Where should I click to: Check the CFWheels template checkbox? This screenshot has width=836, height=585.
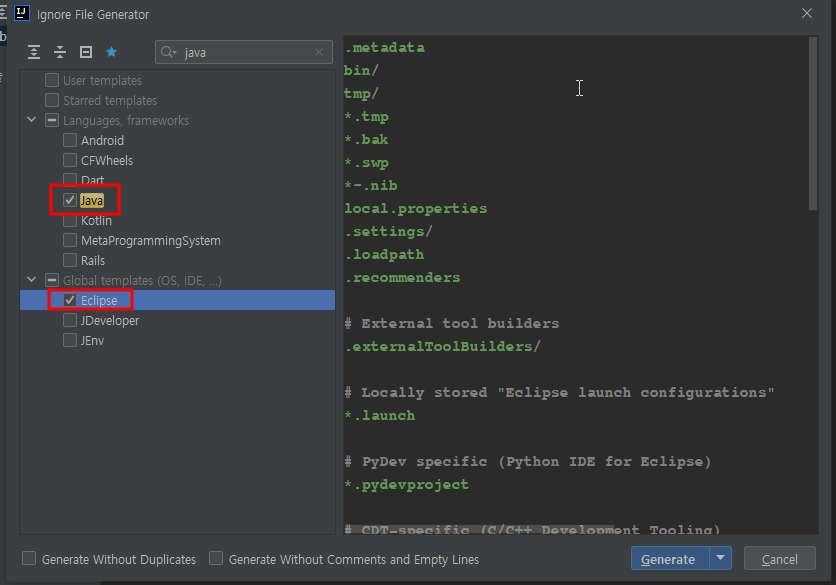click(70, 160)
